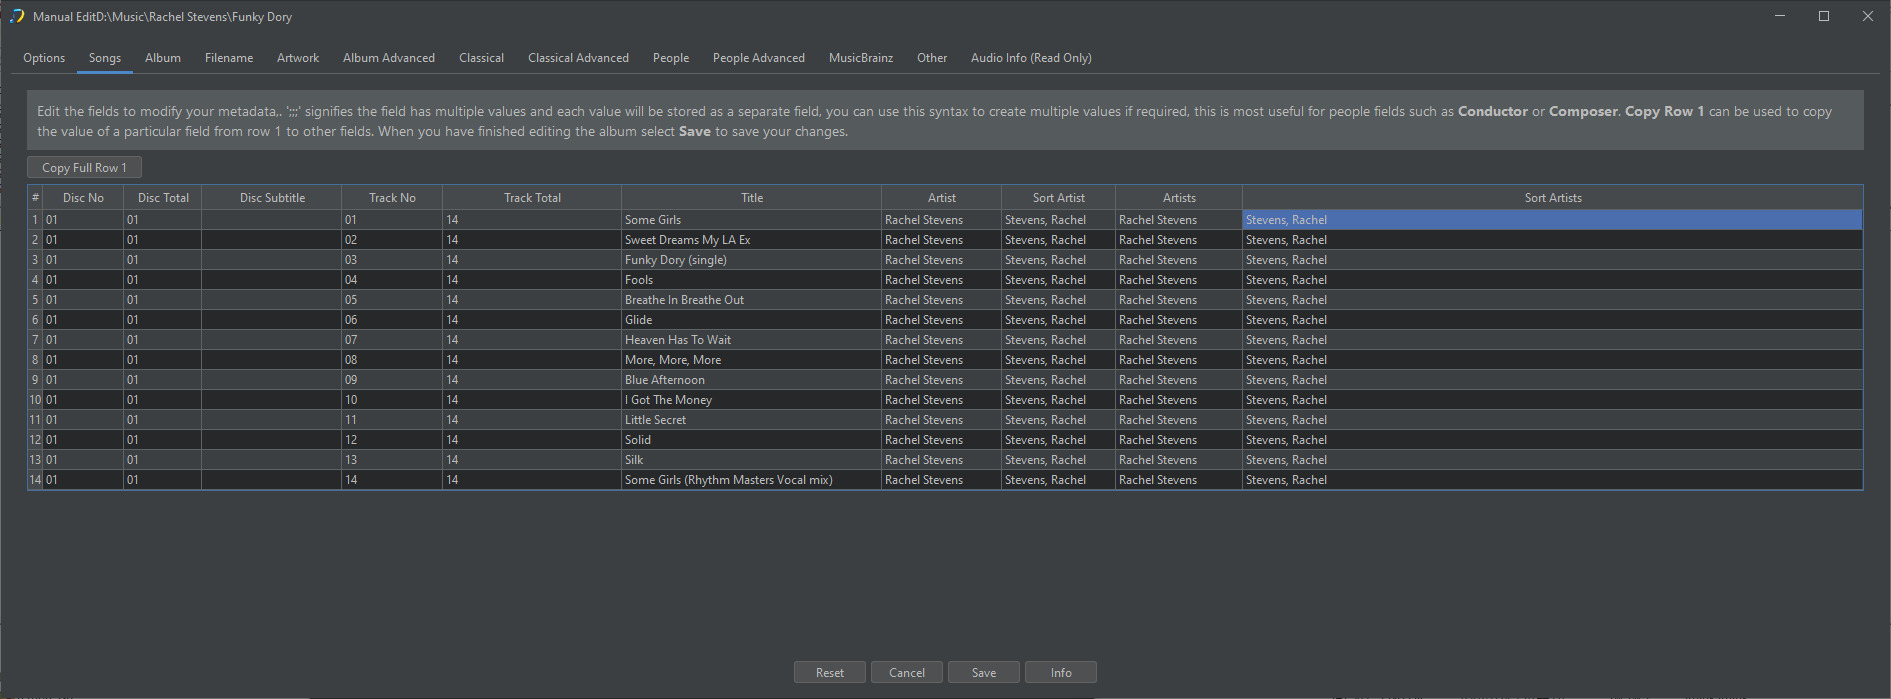
Task: Click the Disc Subtitle cell in row 1
Action: (x=271, y=220)
